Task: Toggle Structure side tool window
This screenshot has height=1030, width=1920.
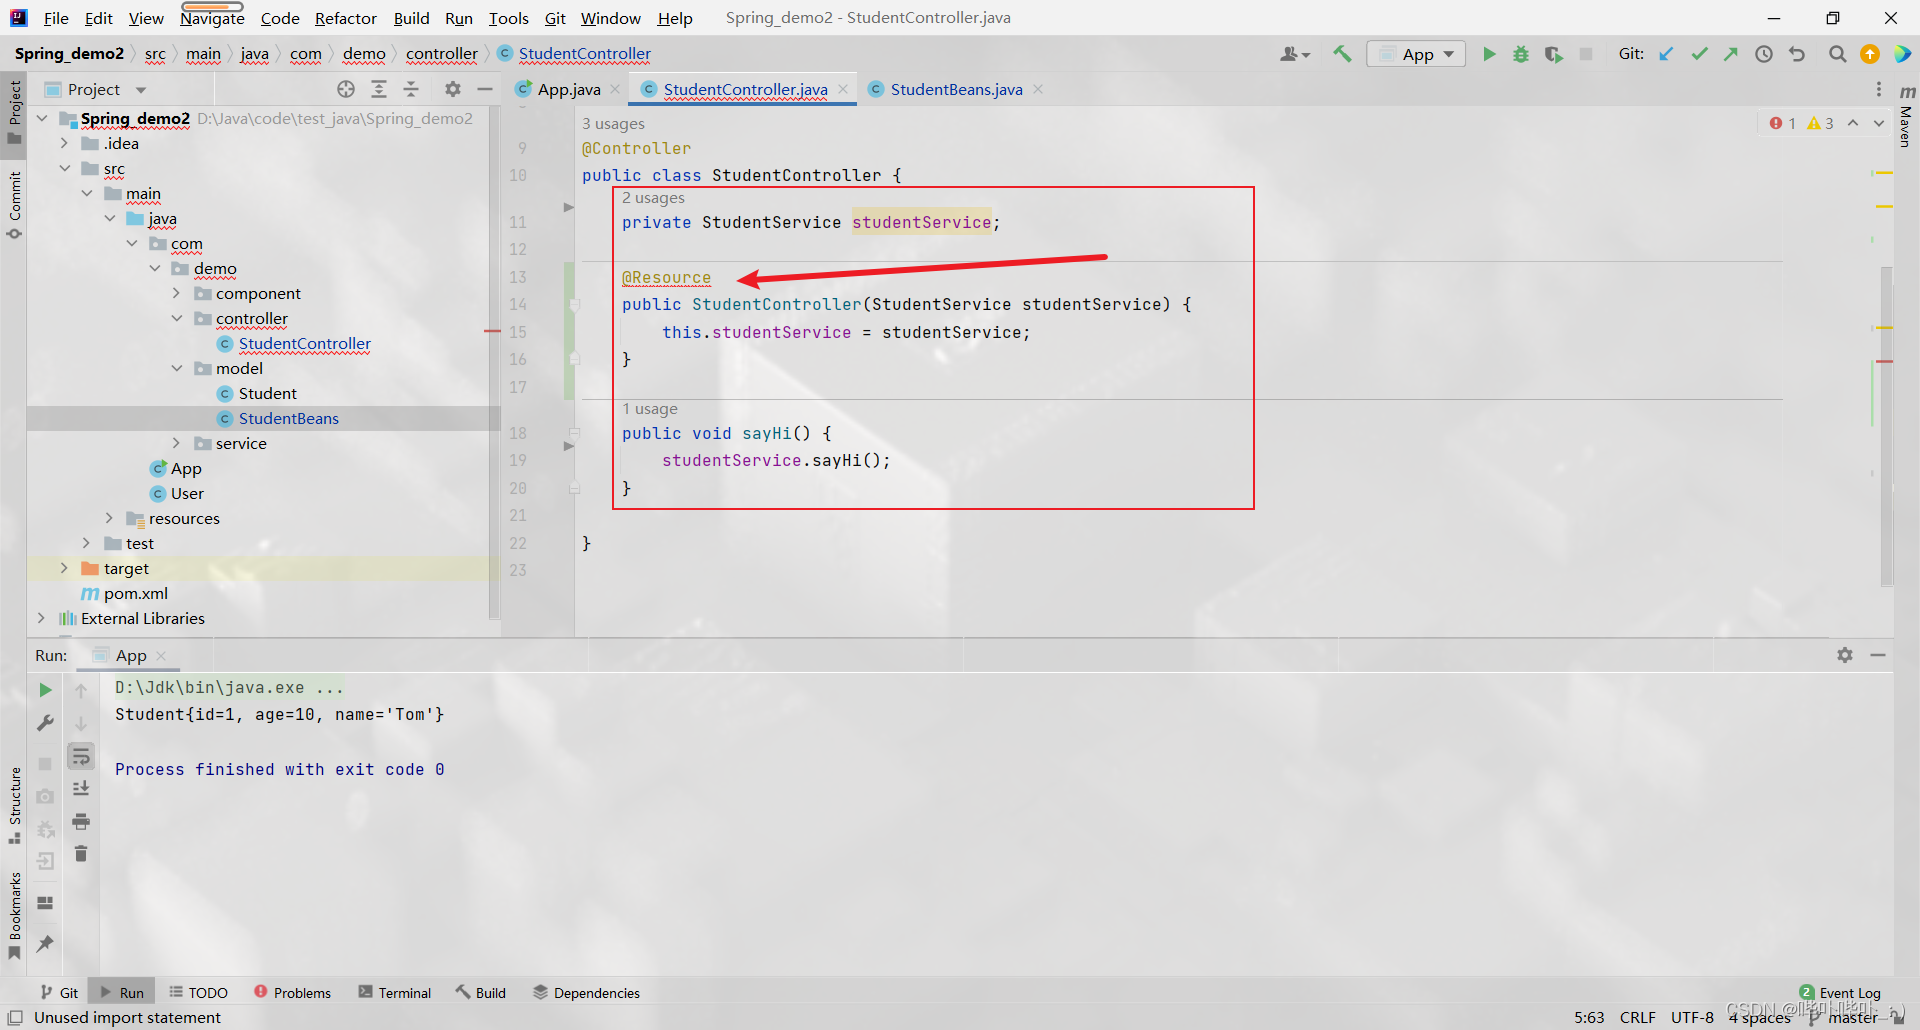Action: point(14,805)
